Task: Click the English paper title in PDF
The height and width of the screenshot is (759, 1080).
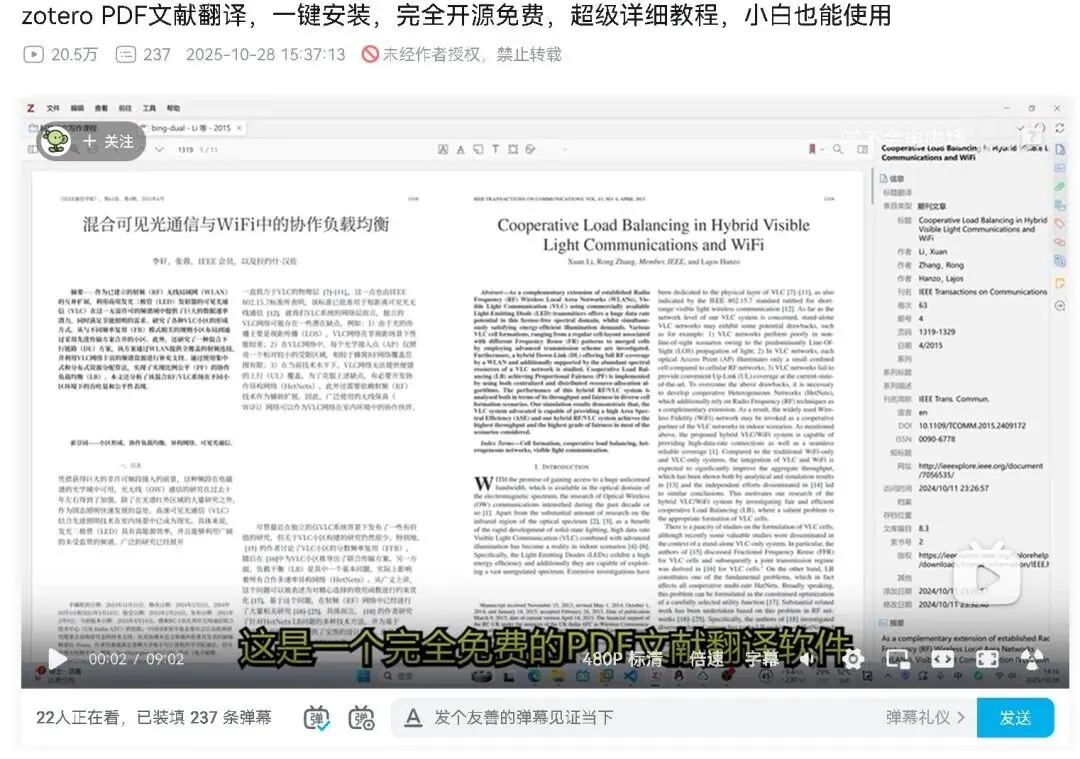Action: [x=653, y=235]
